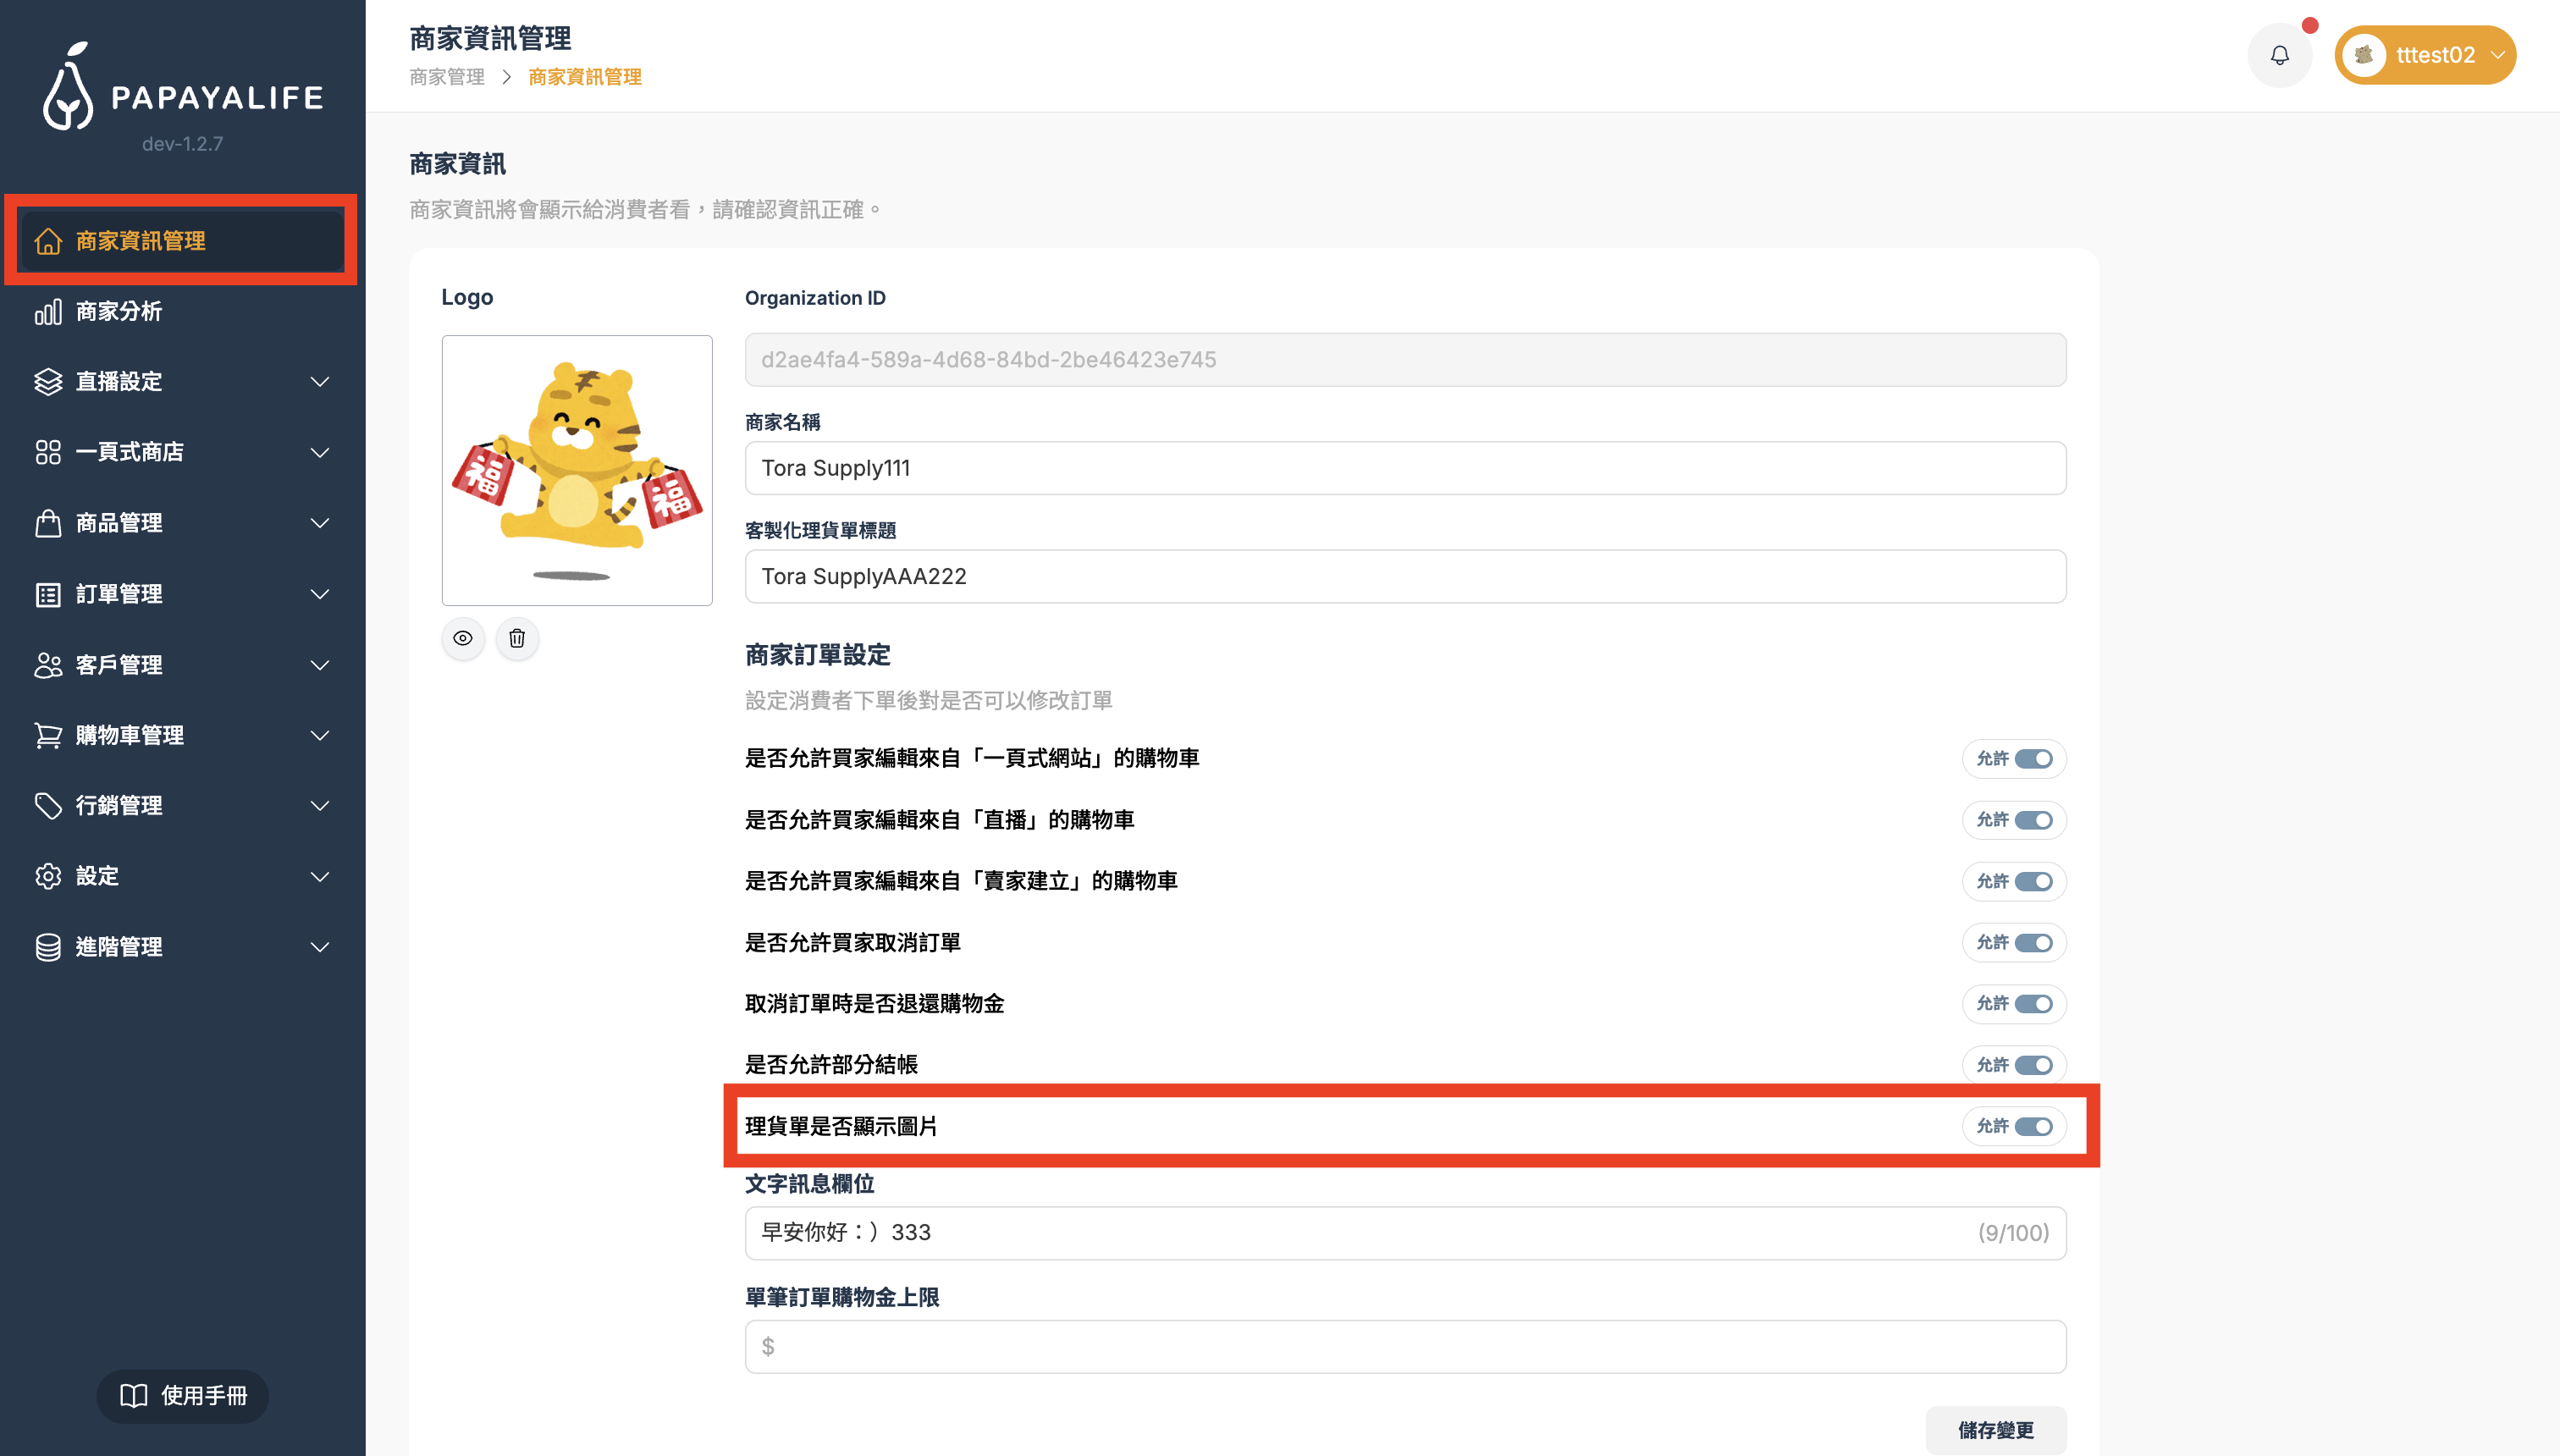The height and width of the screenshot is (1456, 2560).
Task: Click the 行銷管理 tag icon
Action: [48, 806]
